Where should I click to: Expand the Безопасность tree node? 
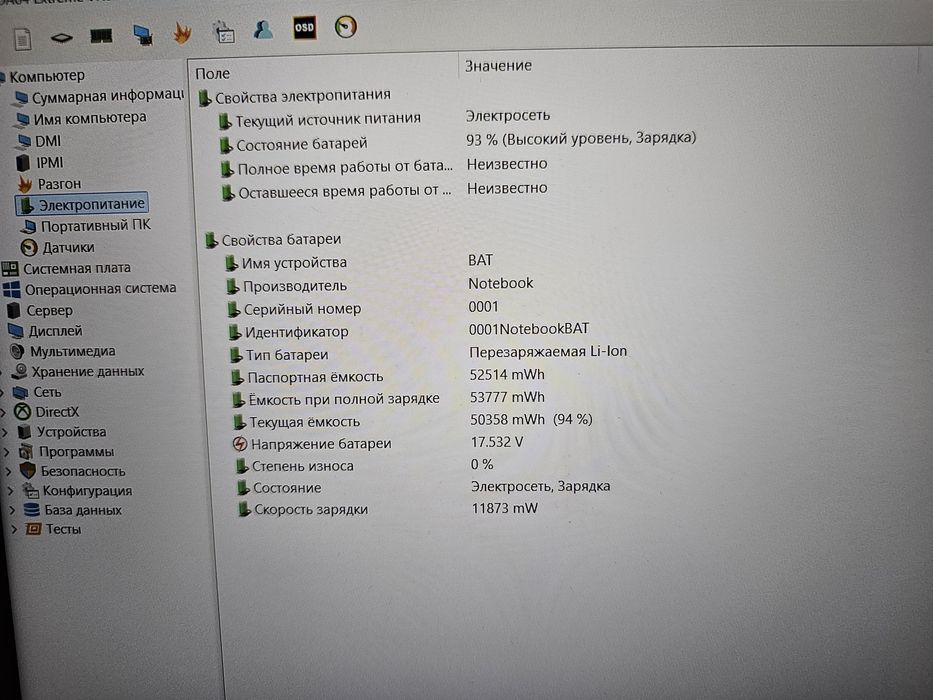coord(8,471)
